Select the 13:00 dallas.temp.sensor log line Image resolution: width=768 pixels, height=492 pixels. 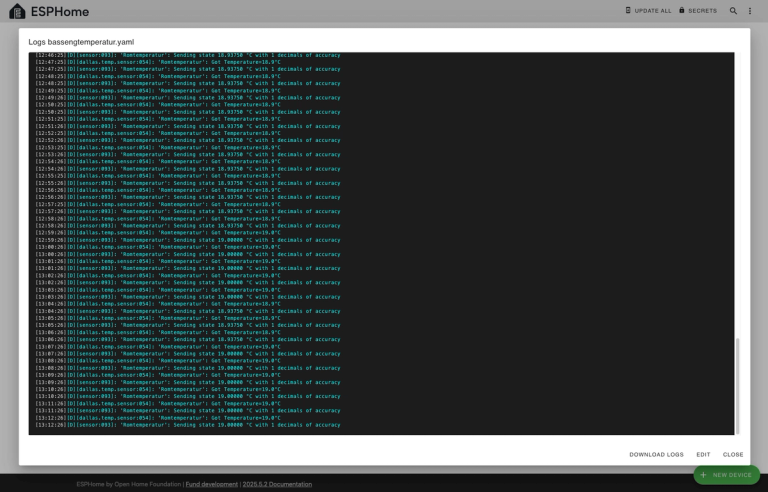tap(158, 247)
